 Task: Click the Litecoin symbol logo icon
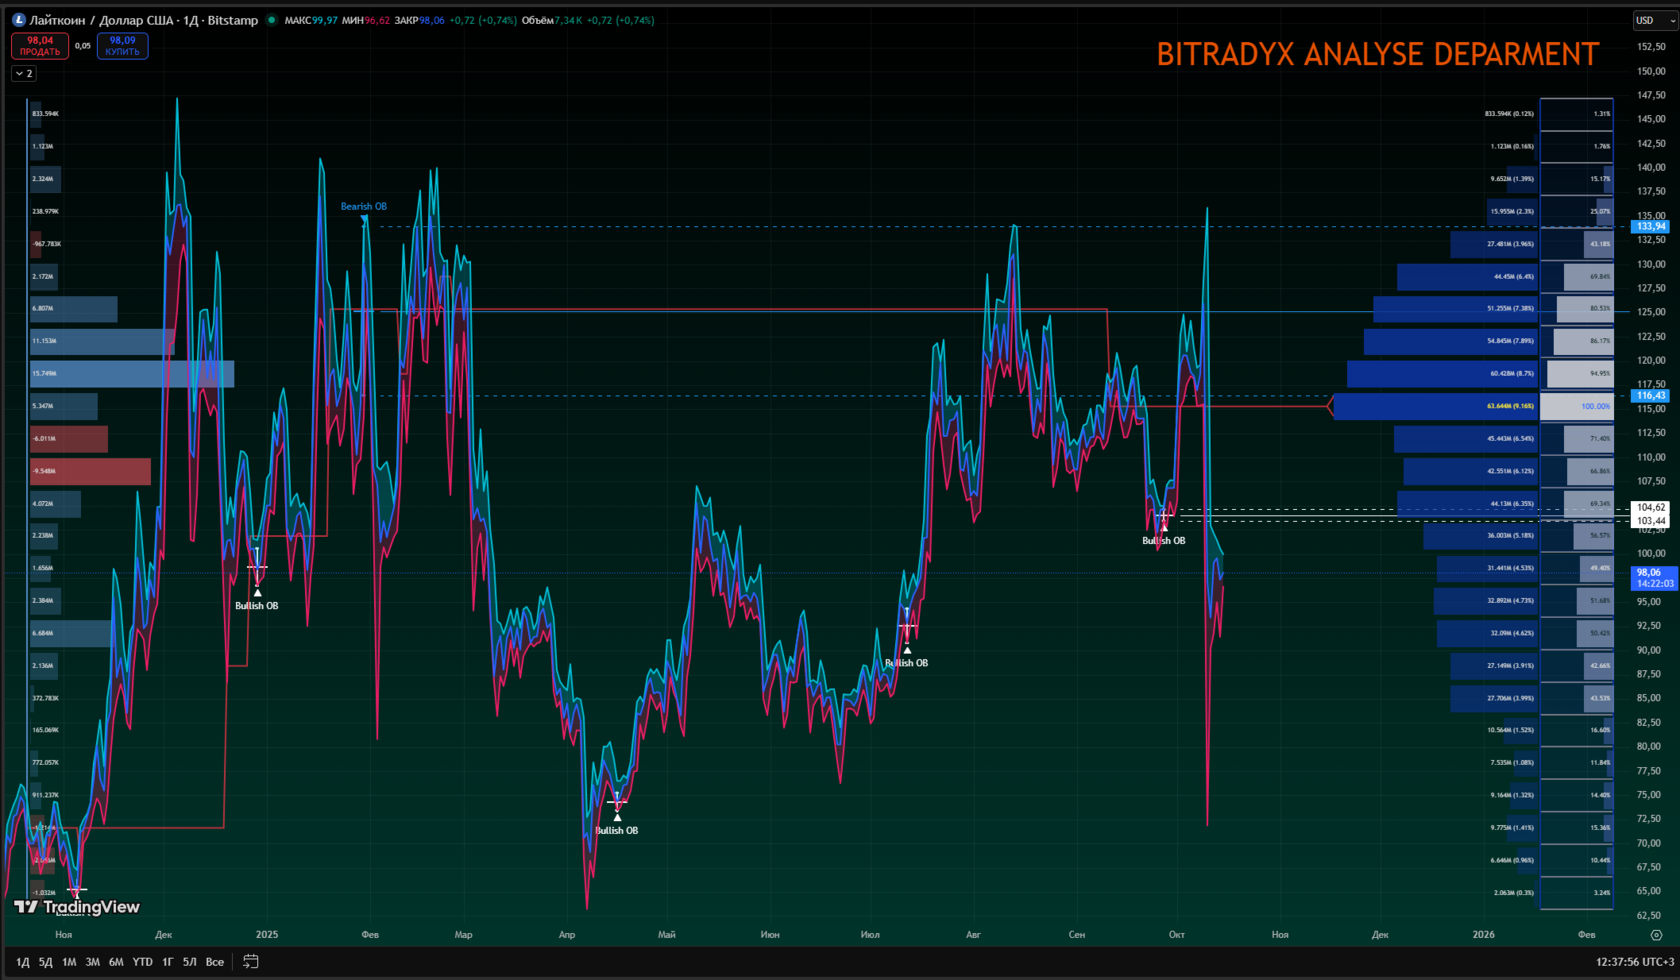point(18,20)
